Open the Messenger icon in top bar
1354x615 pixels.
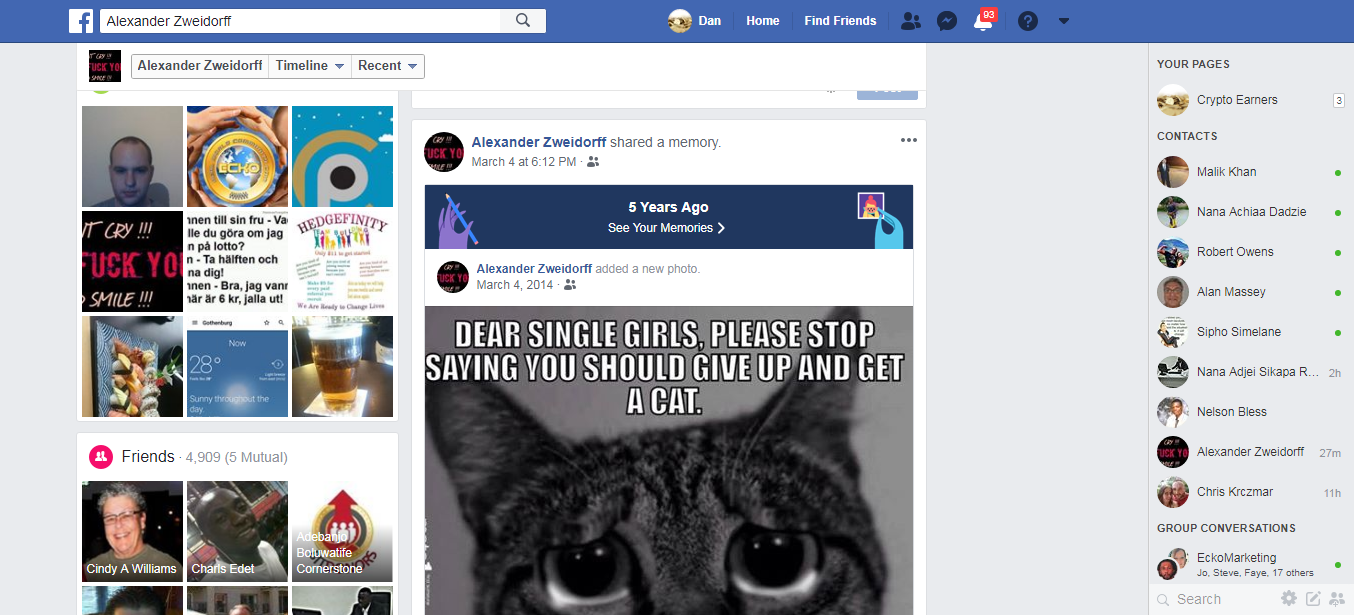tap(947, 21)
